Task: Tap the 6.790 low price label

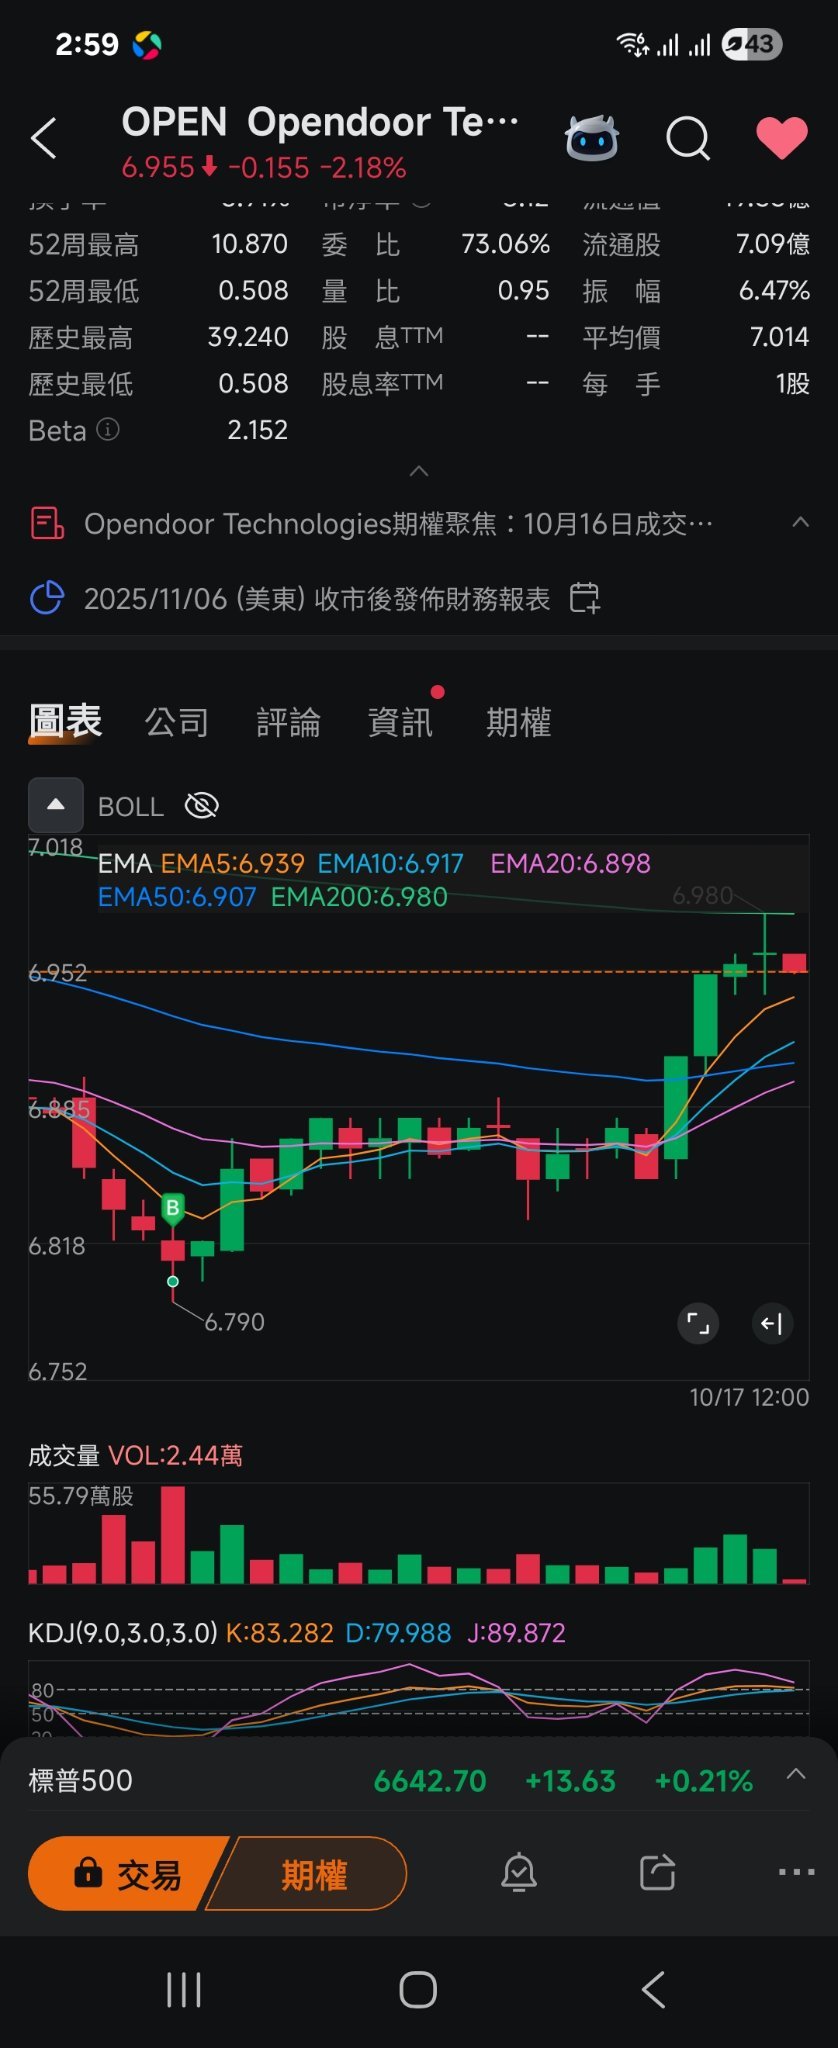Action: pos(234,1322)
